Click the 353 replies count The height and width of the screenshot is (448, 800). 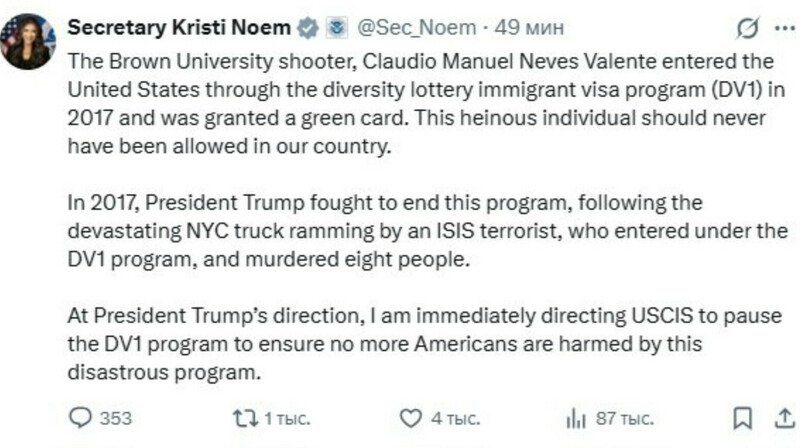116,418
